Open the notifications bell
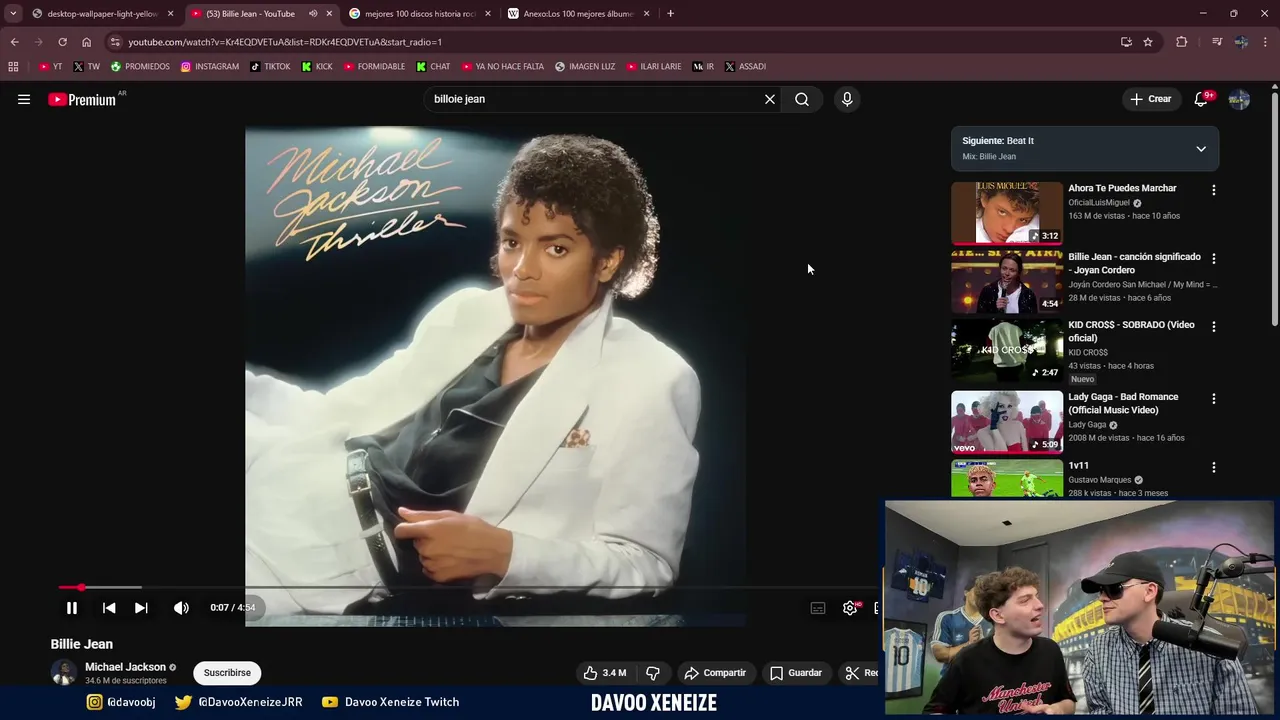This screenshot has width=1280, height=720. click(x=1201, y=99)
